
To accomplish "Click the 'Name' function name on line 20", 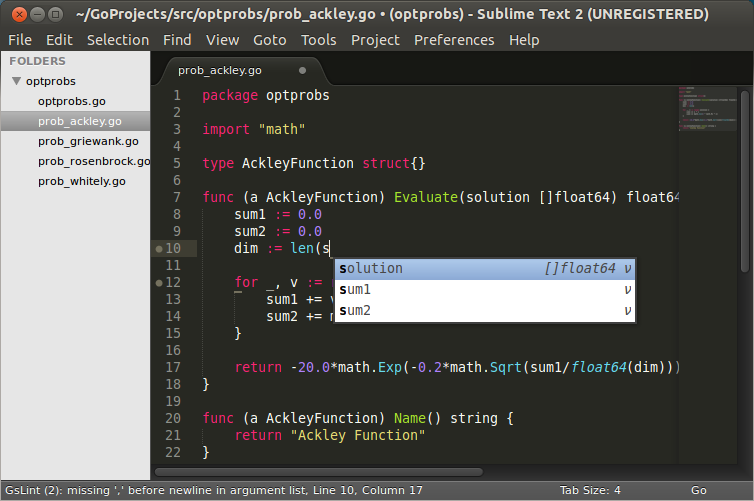I will pyautogui.click(x=410, y=418).
